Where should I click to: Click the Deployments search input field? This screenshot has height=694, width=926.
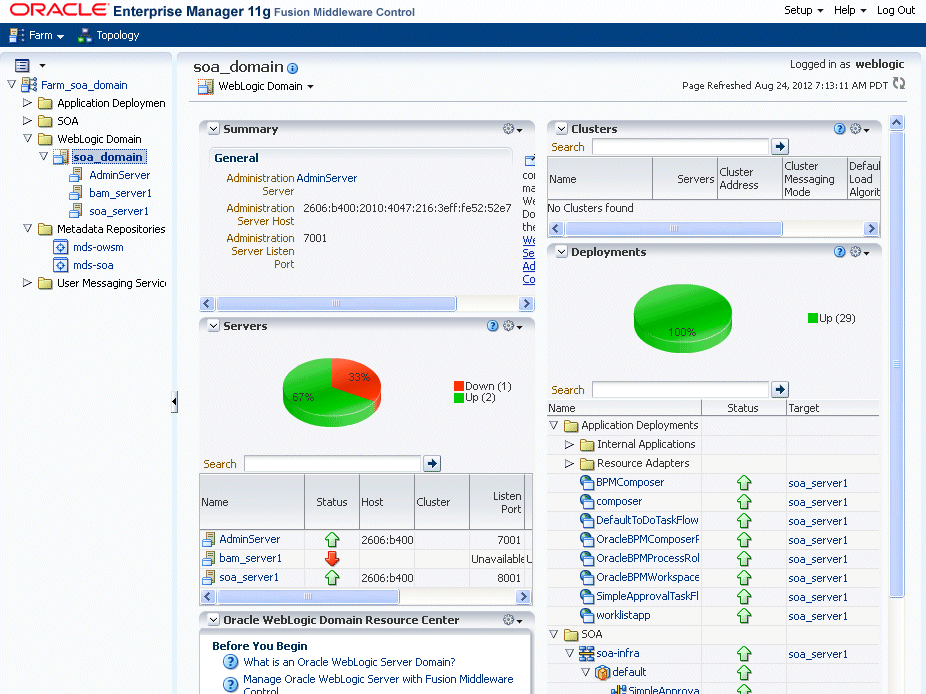681,389
